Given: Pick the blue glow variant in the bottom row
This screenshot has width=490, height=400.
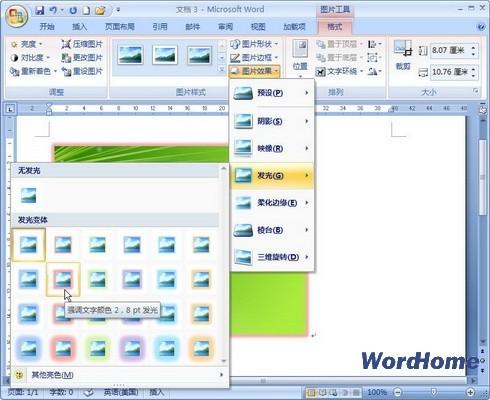Looking at the screenshot, I should [29, 348].
